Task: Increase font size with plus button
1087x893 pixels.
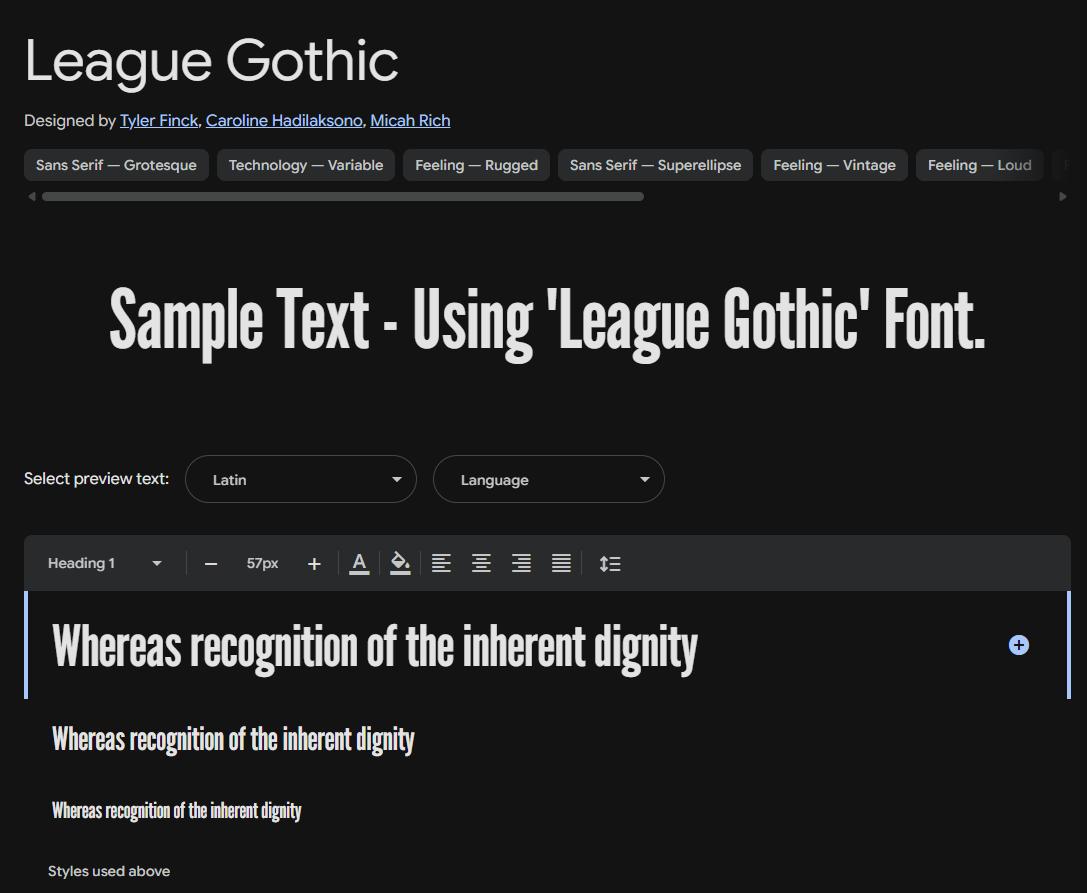Action: pyautogui.click(x=314, y=564)
